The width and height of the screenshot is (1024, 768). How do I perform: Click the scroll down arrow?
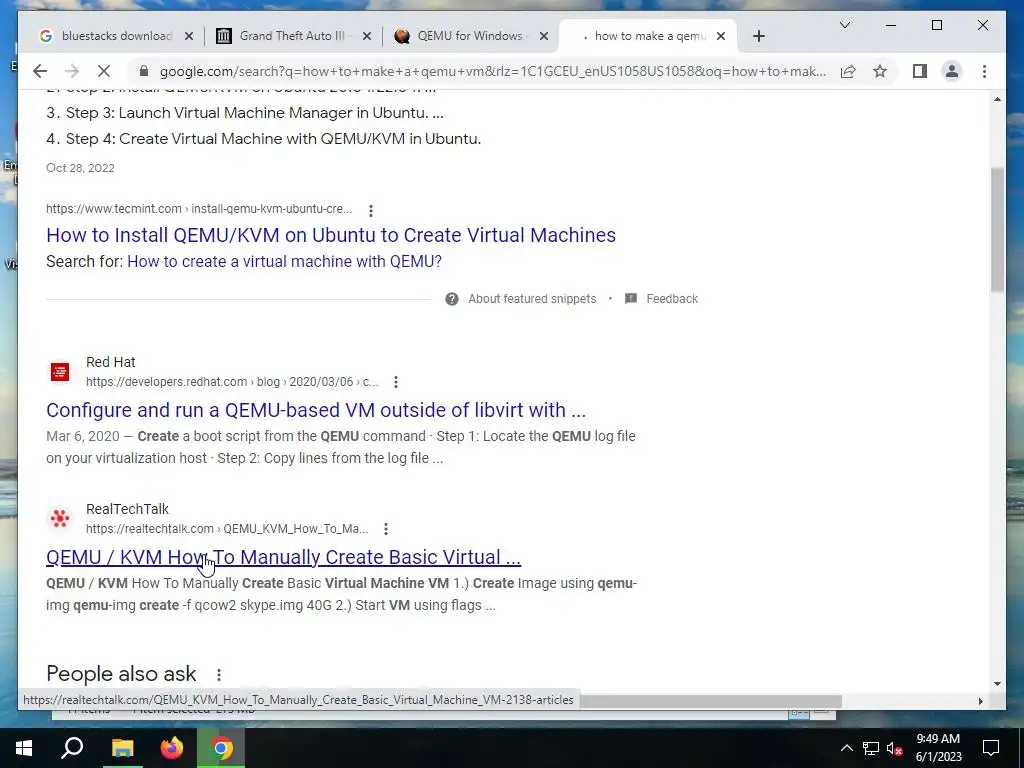point(997,684)
